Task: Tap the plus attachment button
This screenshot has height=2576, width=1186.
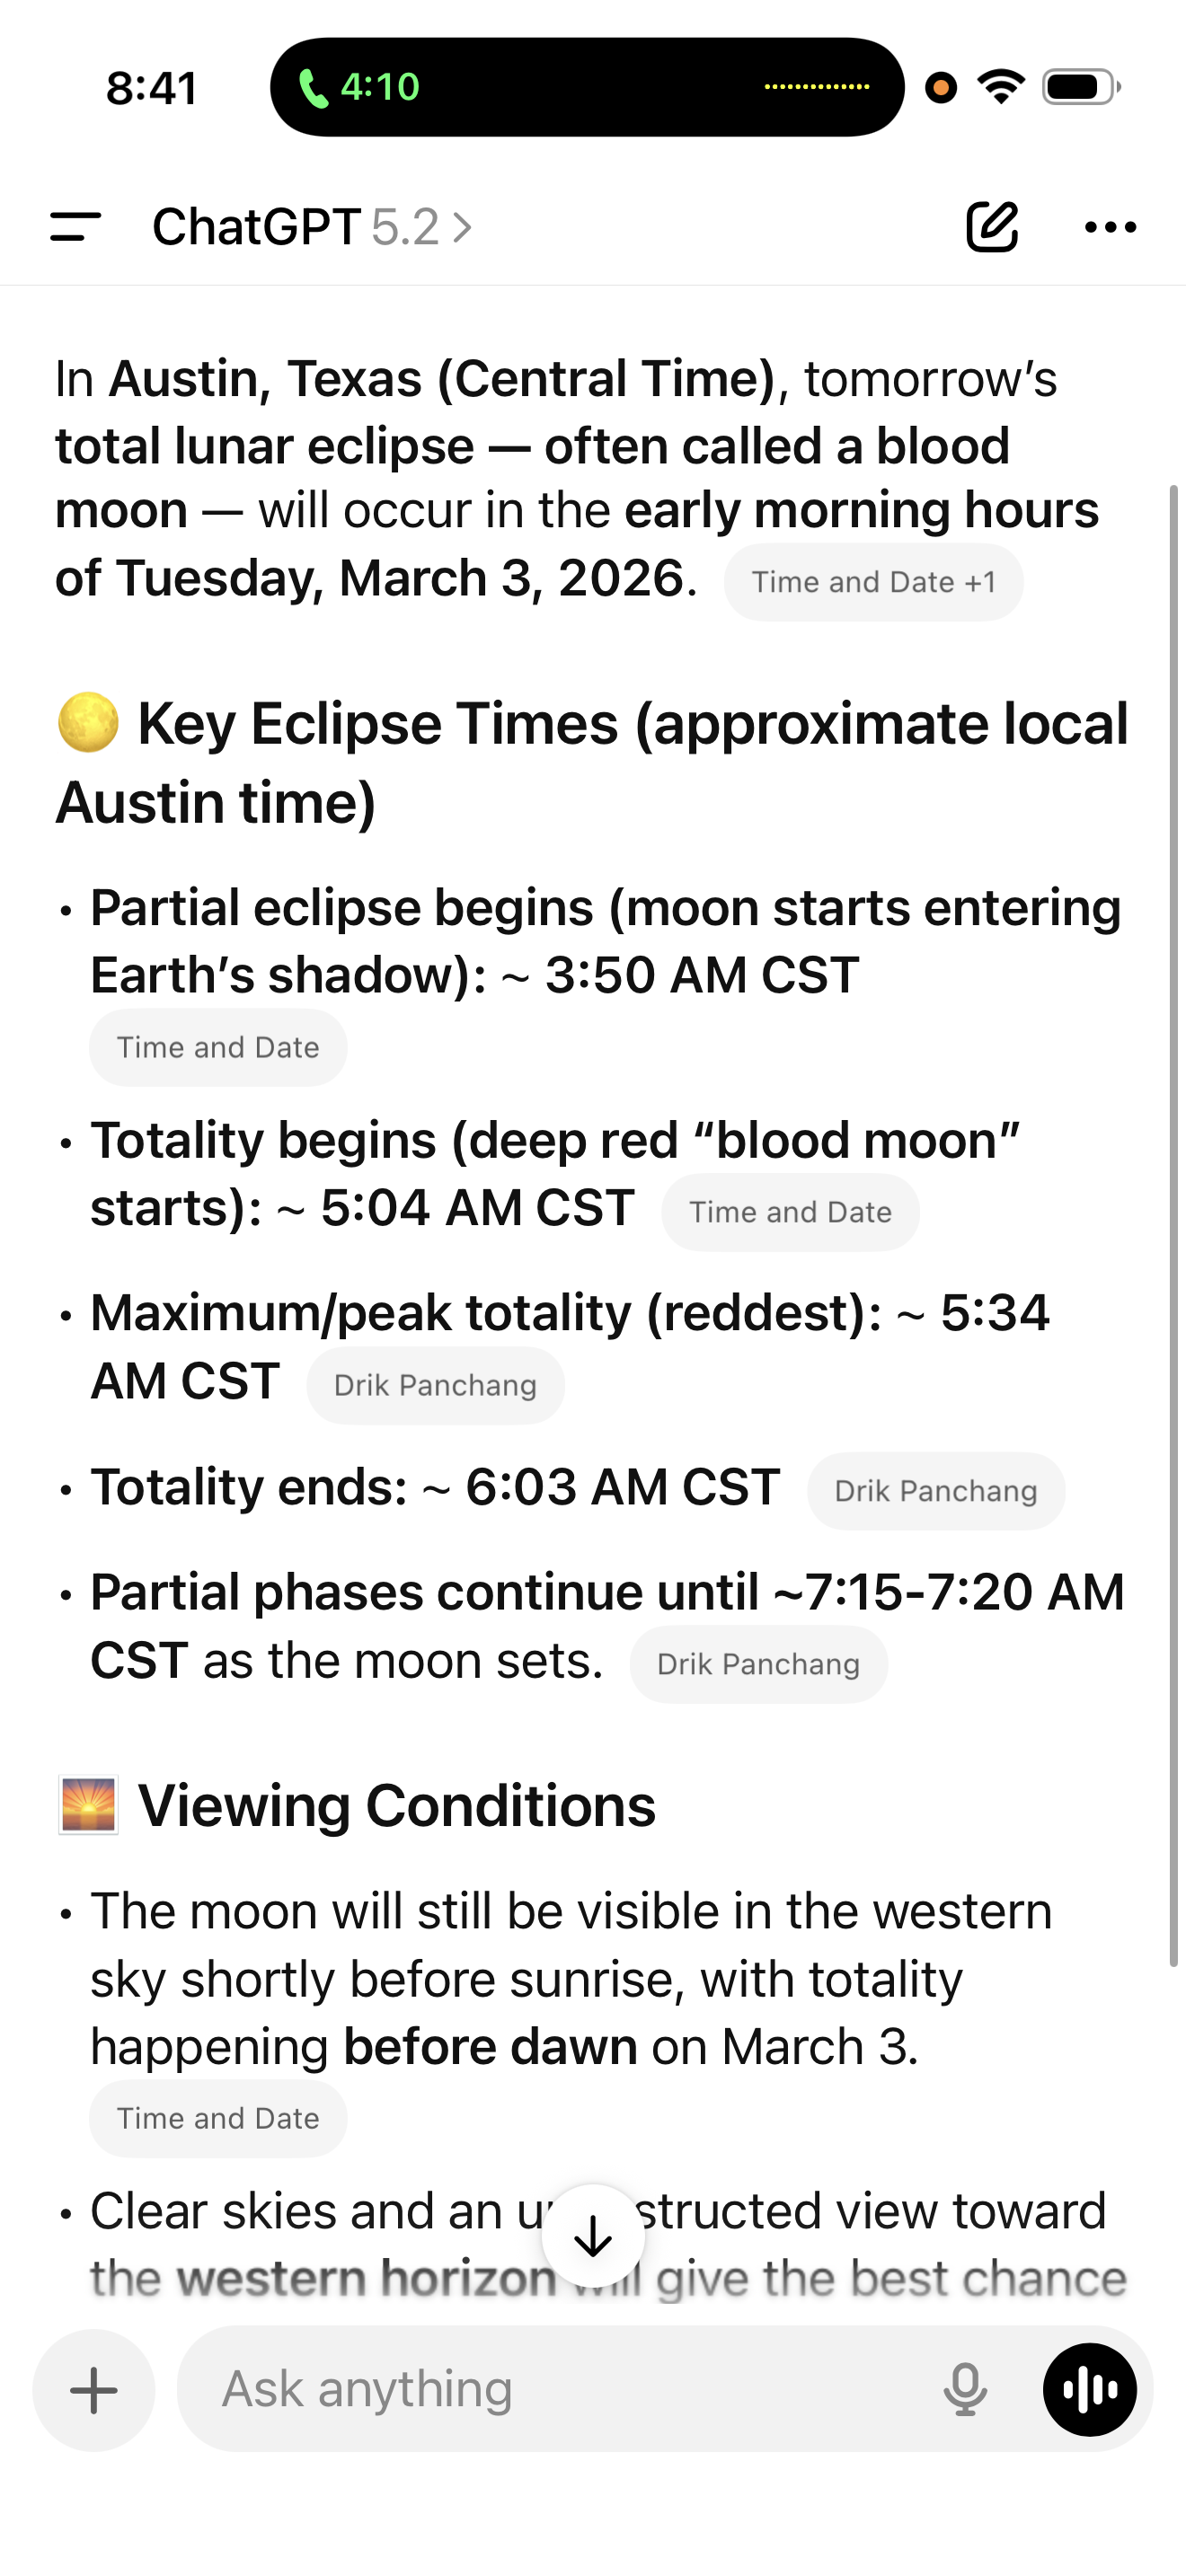Action: [94, 2390]
